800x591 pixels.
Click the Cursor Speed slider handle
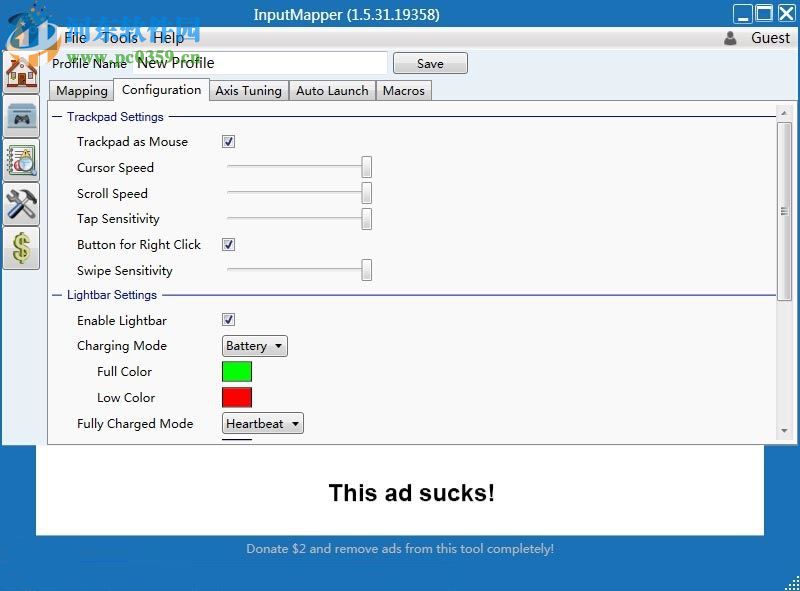pyautogui.click(x=366, y=167)
